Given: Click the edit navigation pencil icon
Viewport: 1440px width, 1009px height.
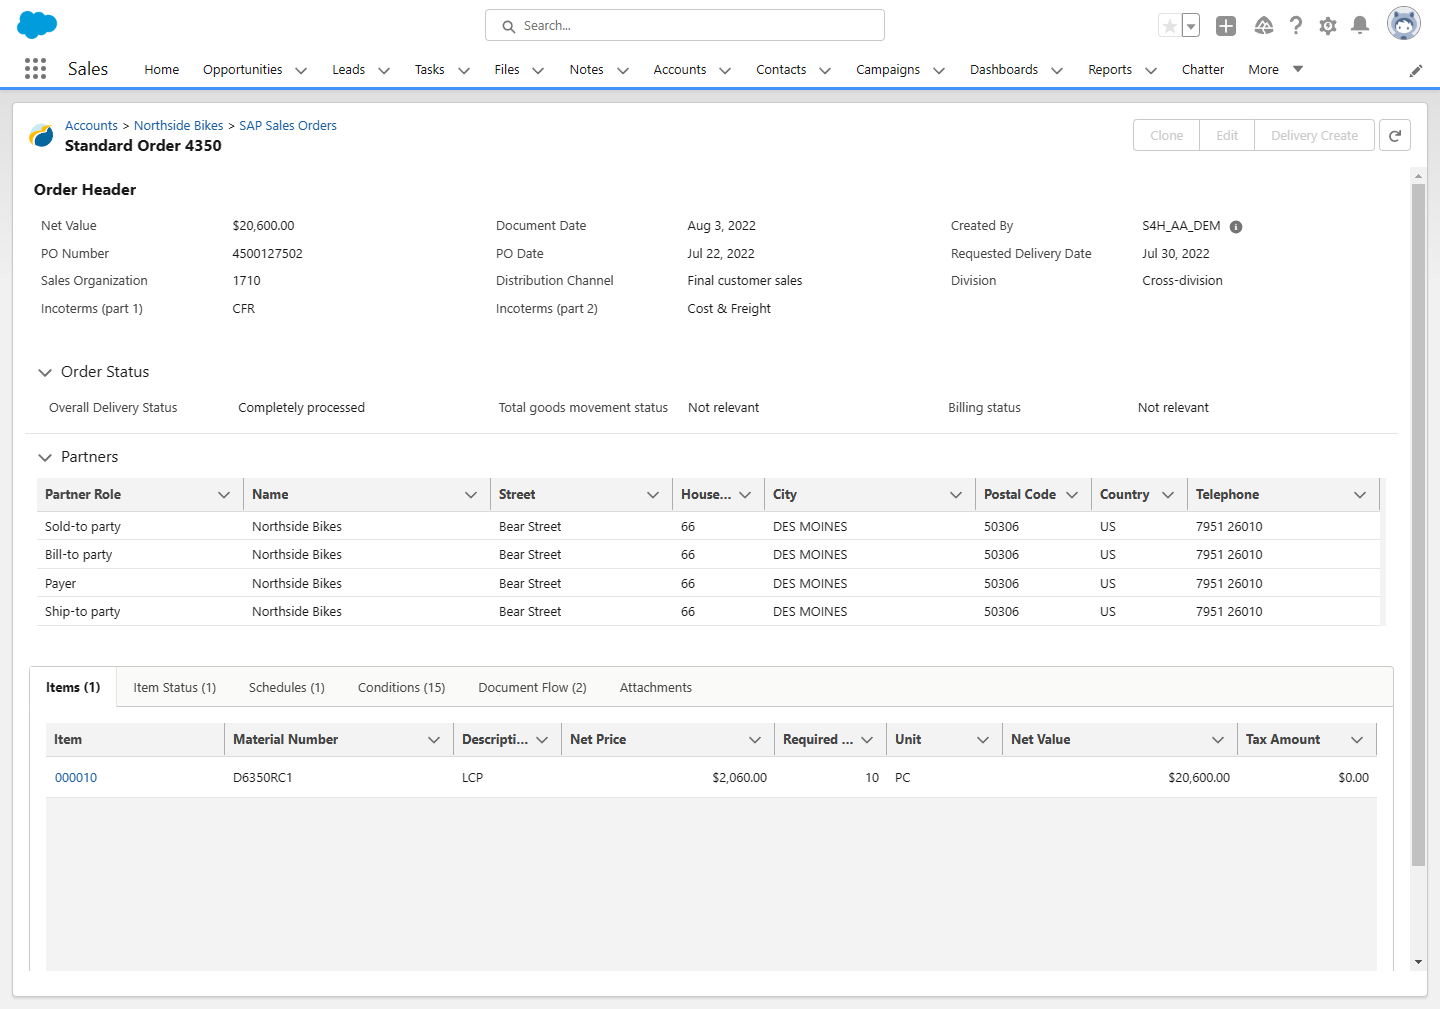Looking at the screenshot, I should 1416,70.
